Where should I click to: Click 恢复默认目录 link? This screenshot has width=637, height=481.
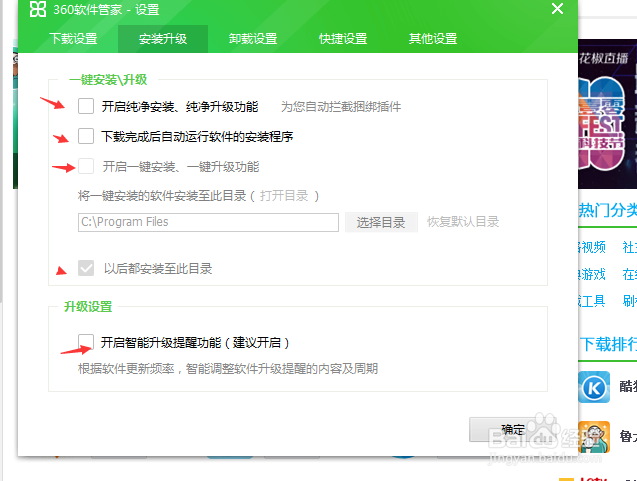463,222
